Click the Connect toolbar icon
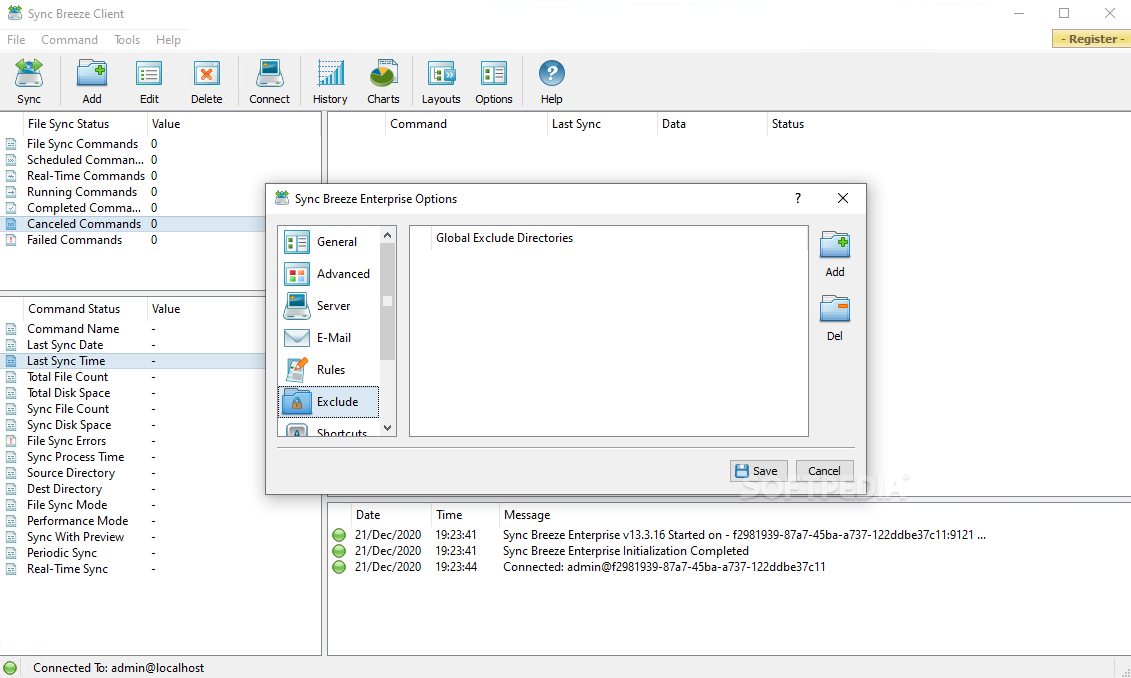The width and height of the screenshot is (1131, 678). click(269, 82)
